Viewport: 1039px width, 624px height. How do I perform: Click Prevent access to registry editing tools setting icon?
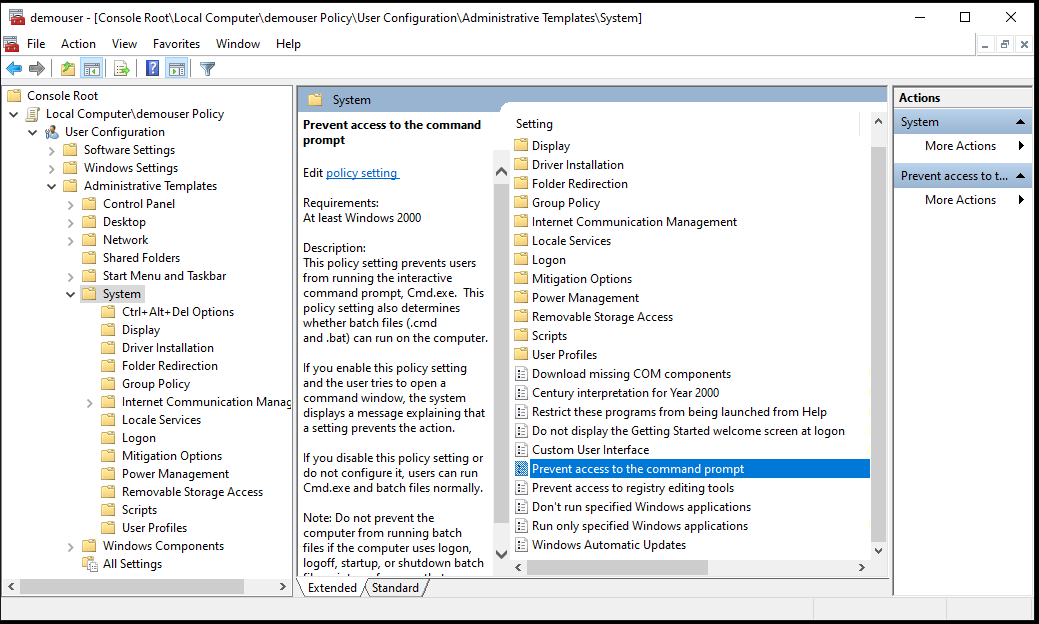[521, 488]
